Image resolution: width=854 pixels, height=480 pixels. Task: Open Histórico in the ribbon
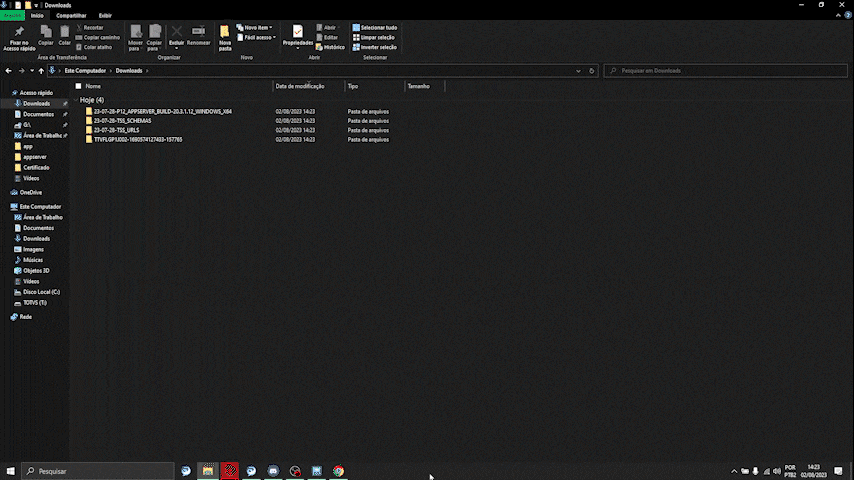coord(330,47)
